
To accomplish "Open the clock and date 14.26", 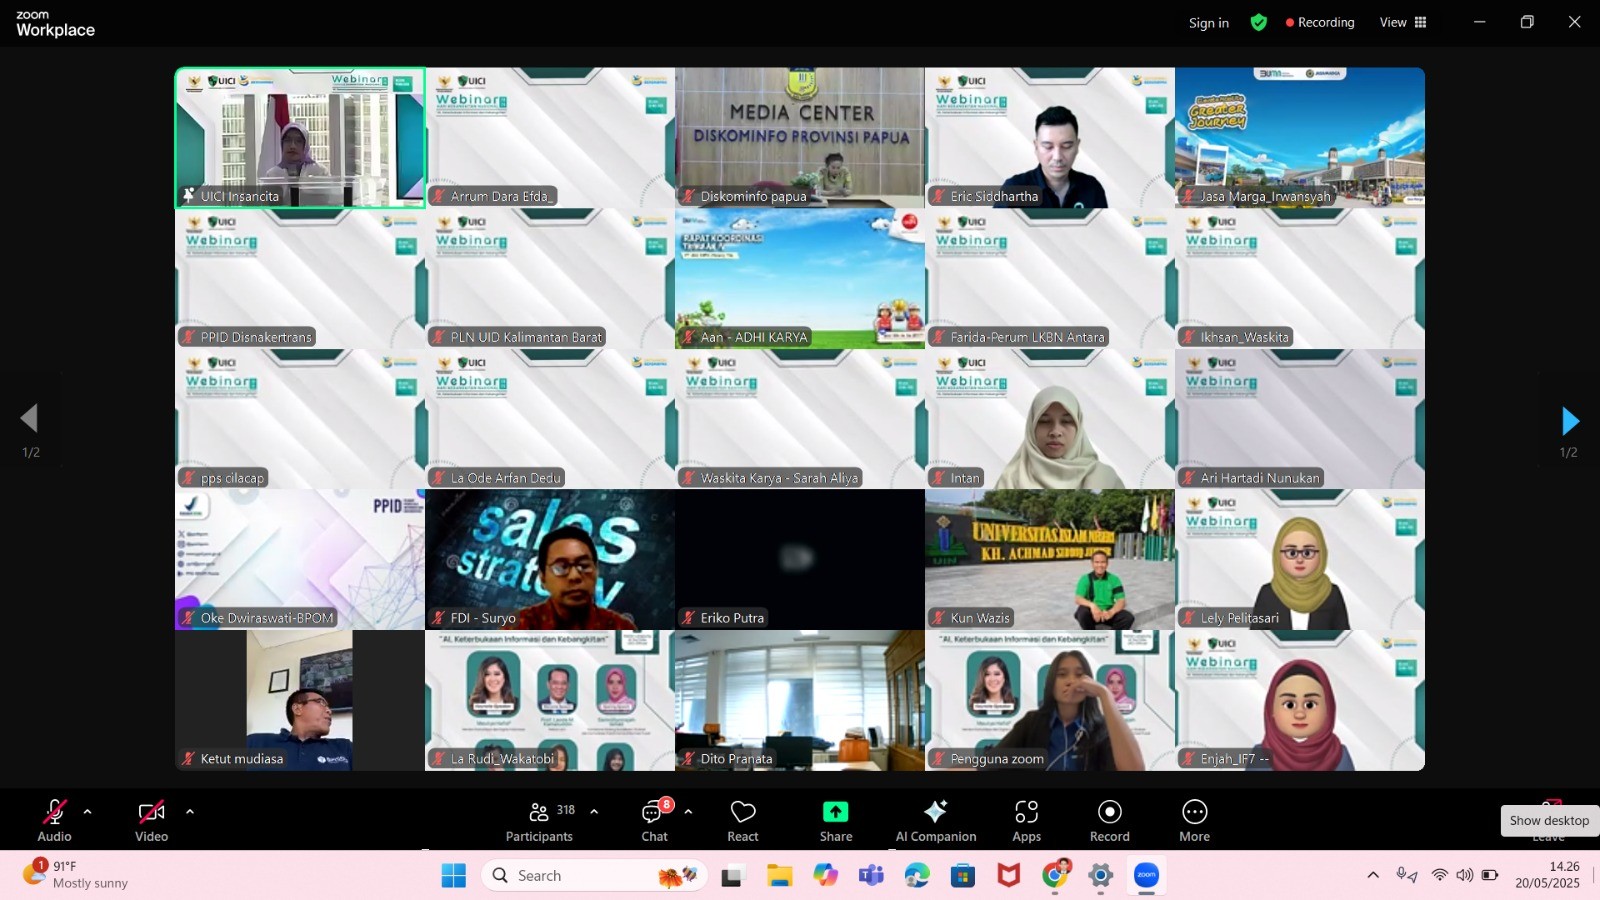I will 1547,875.
